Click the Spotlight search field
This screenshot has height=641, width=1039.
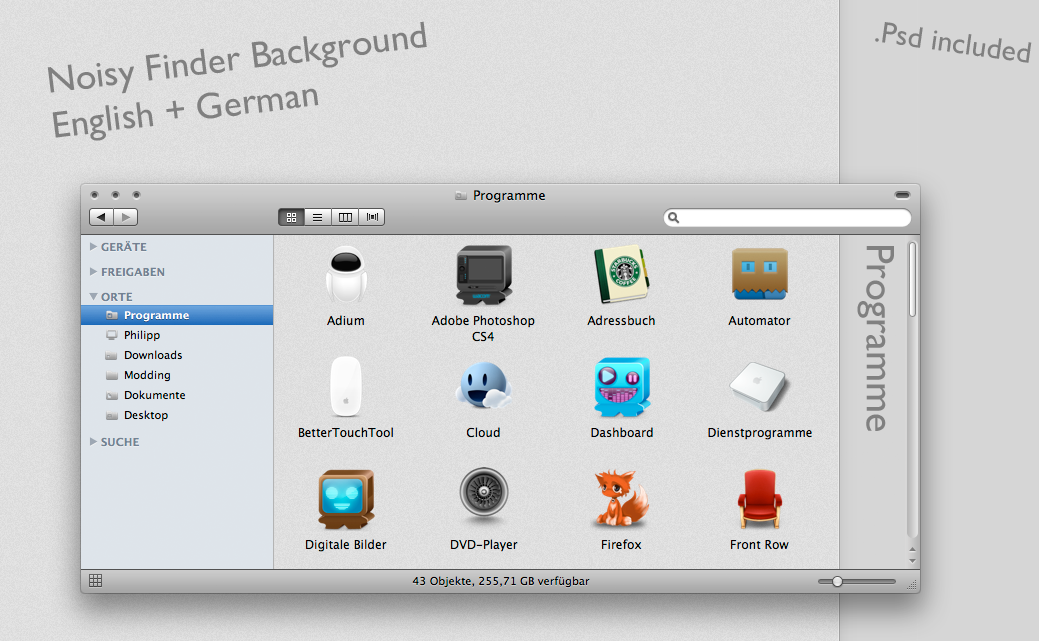click(x=787, y=217)
